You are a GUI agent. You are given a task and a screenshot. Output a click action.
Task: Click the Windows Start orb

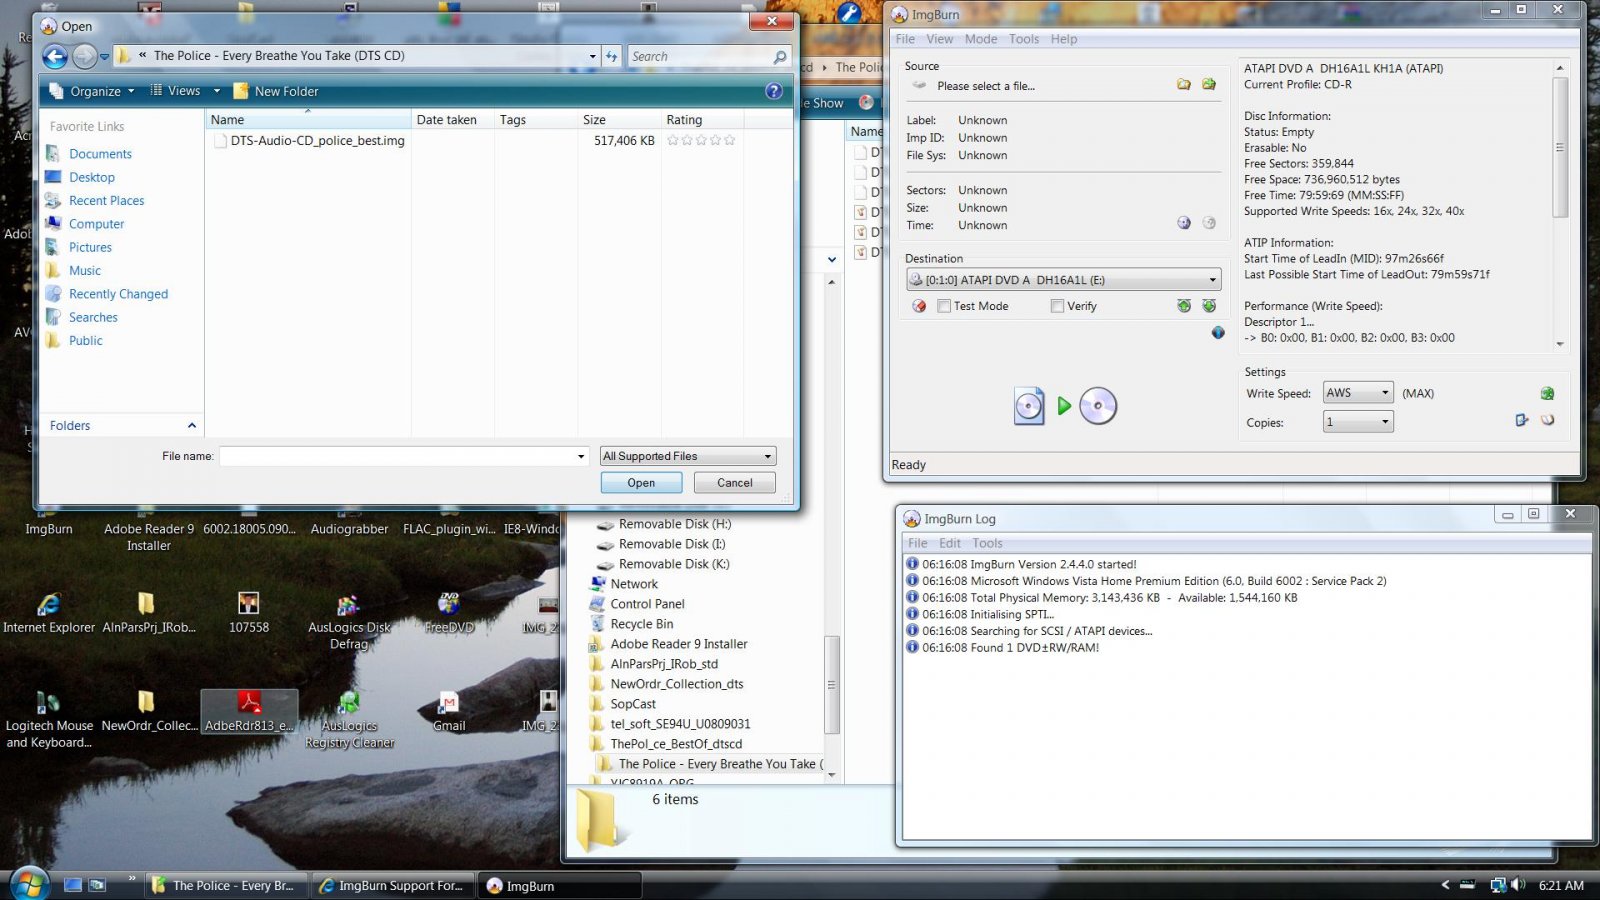click(x=29, y=884)
